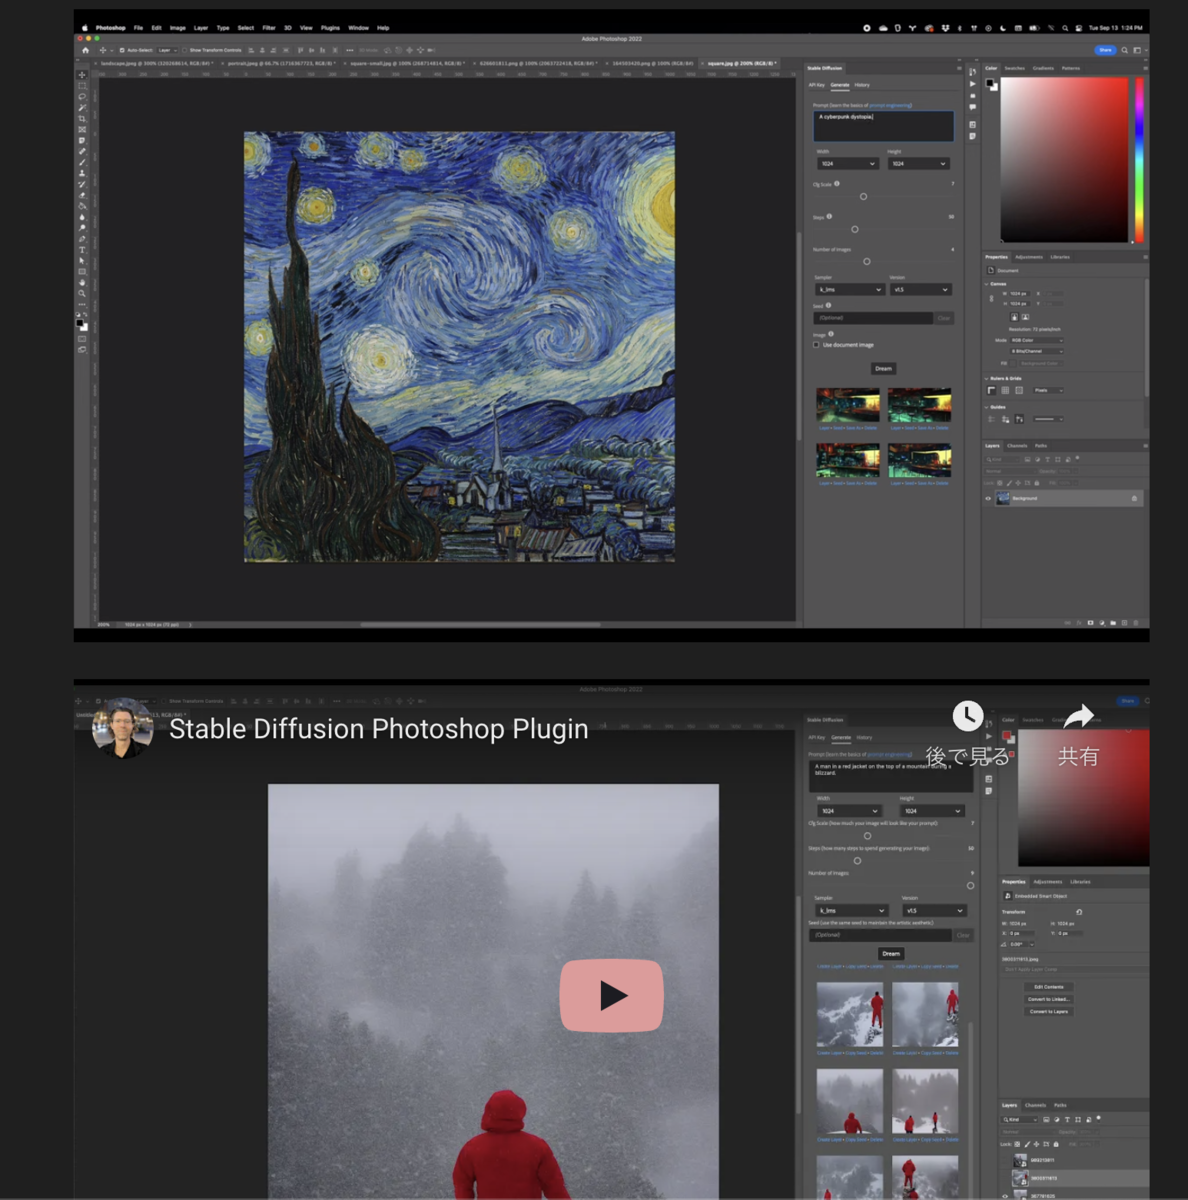Click the first generated cyberpunk thumbnail
1188x1200 pixels.
click(x=848, y=406)
